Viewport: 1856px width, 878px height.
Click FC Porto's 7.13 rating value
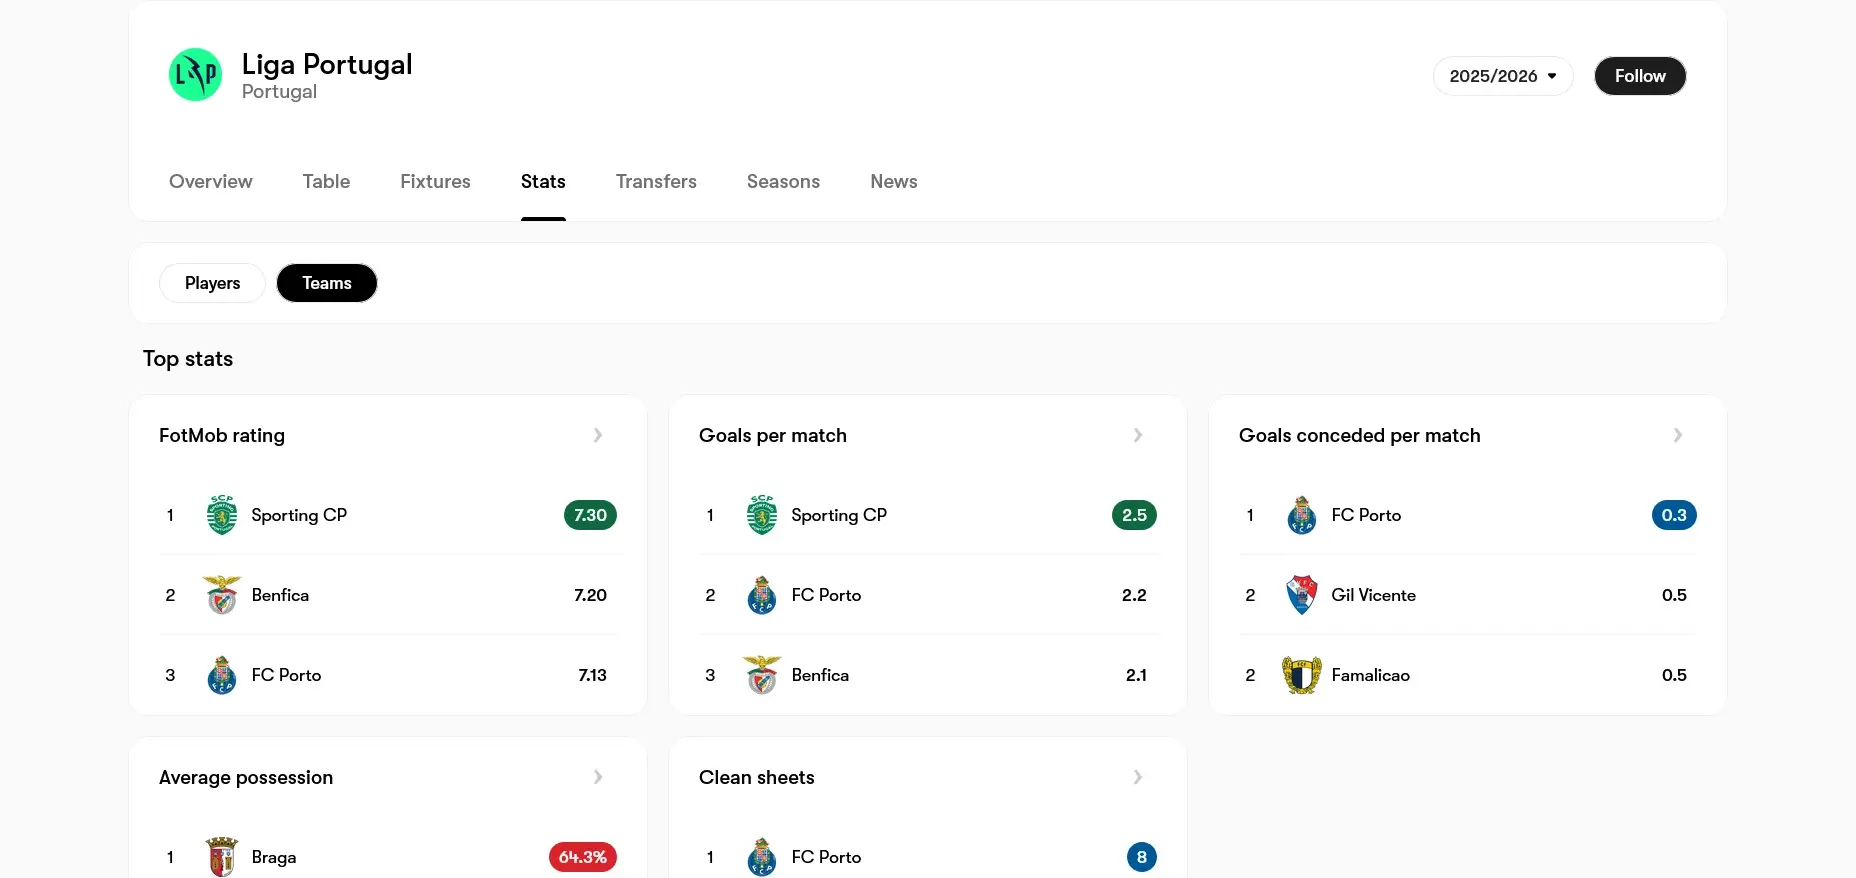tap(592, 675)
